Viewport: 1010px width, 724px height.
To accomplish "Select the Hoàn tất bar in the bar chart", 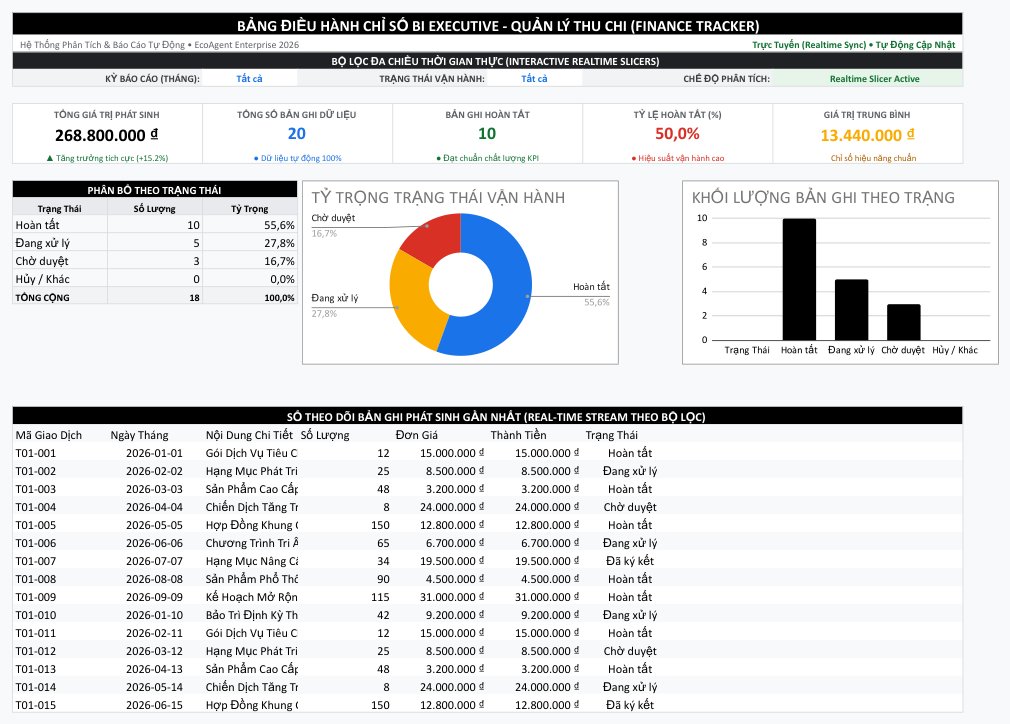I will pyautogui.click(x=799, y=279).
